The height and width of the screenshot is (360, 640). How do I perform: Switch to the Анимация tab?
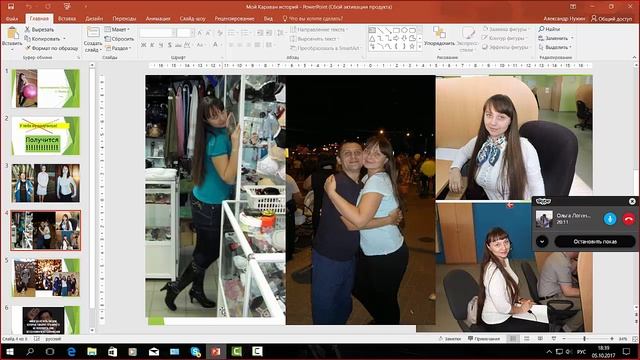(158, 19)
